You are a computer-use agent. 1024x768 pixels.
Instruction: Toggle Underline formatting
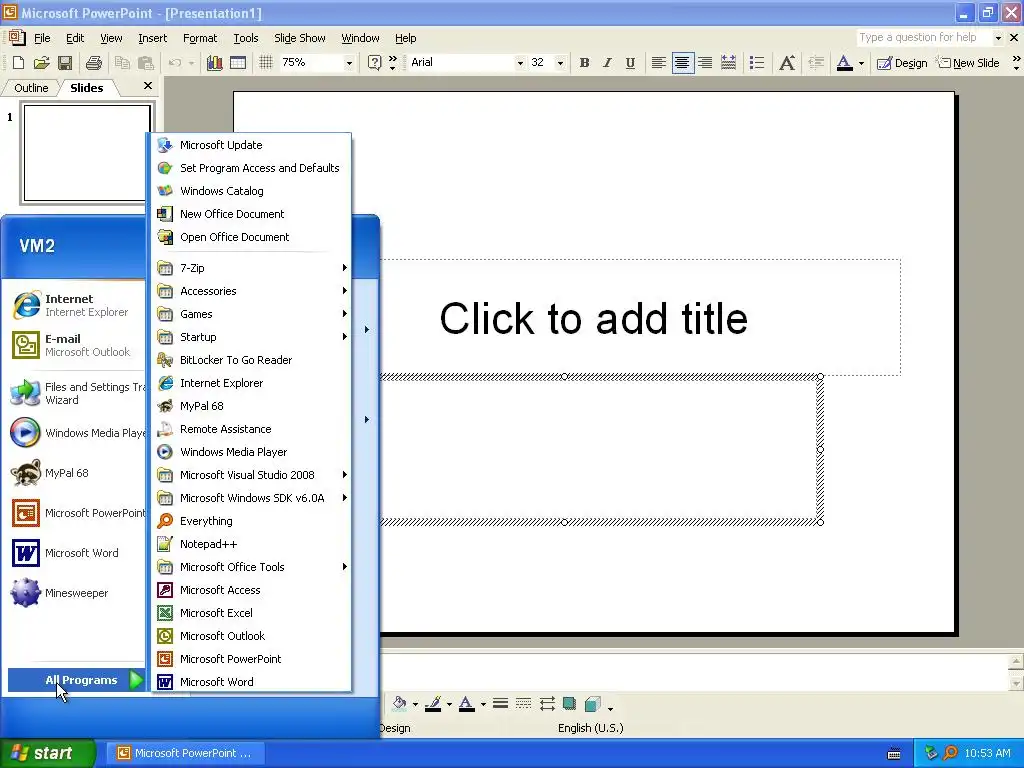click(x=630, y=63)
